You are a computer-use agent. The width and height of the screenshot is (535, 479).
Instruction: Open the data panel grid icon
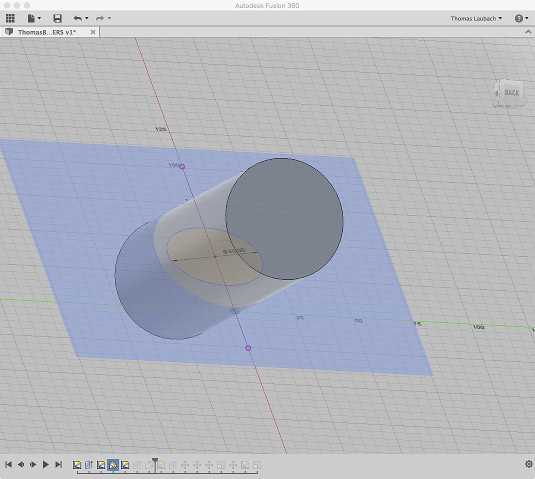10,18
